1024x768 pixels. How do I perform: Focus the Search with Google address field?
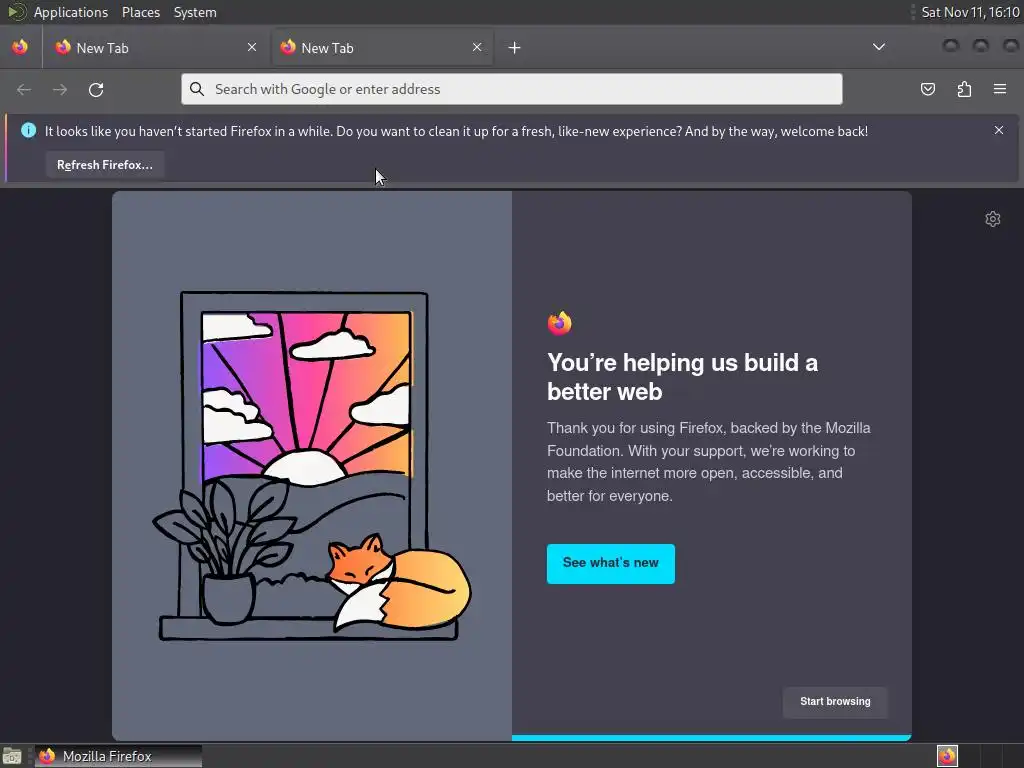tap(512, 89)
